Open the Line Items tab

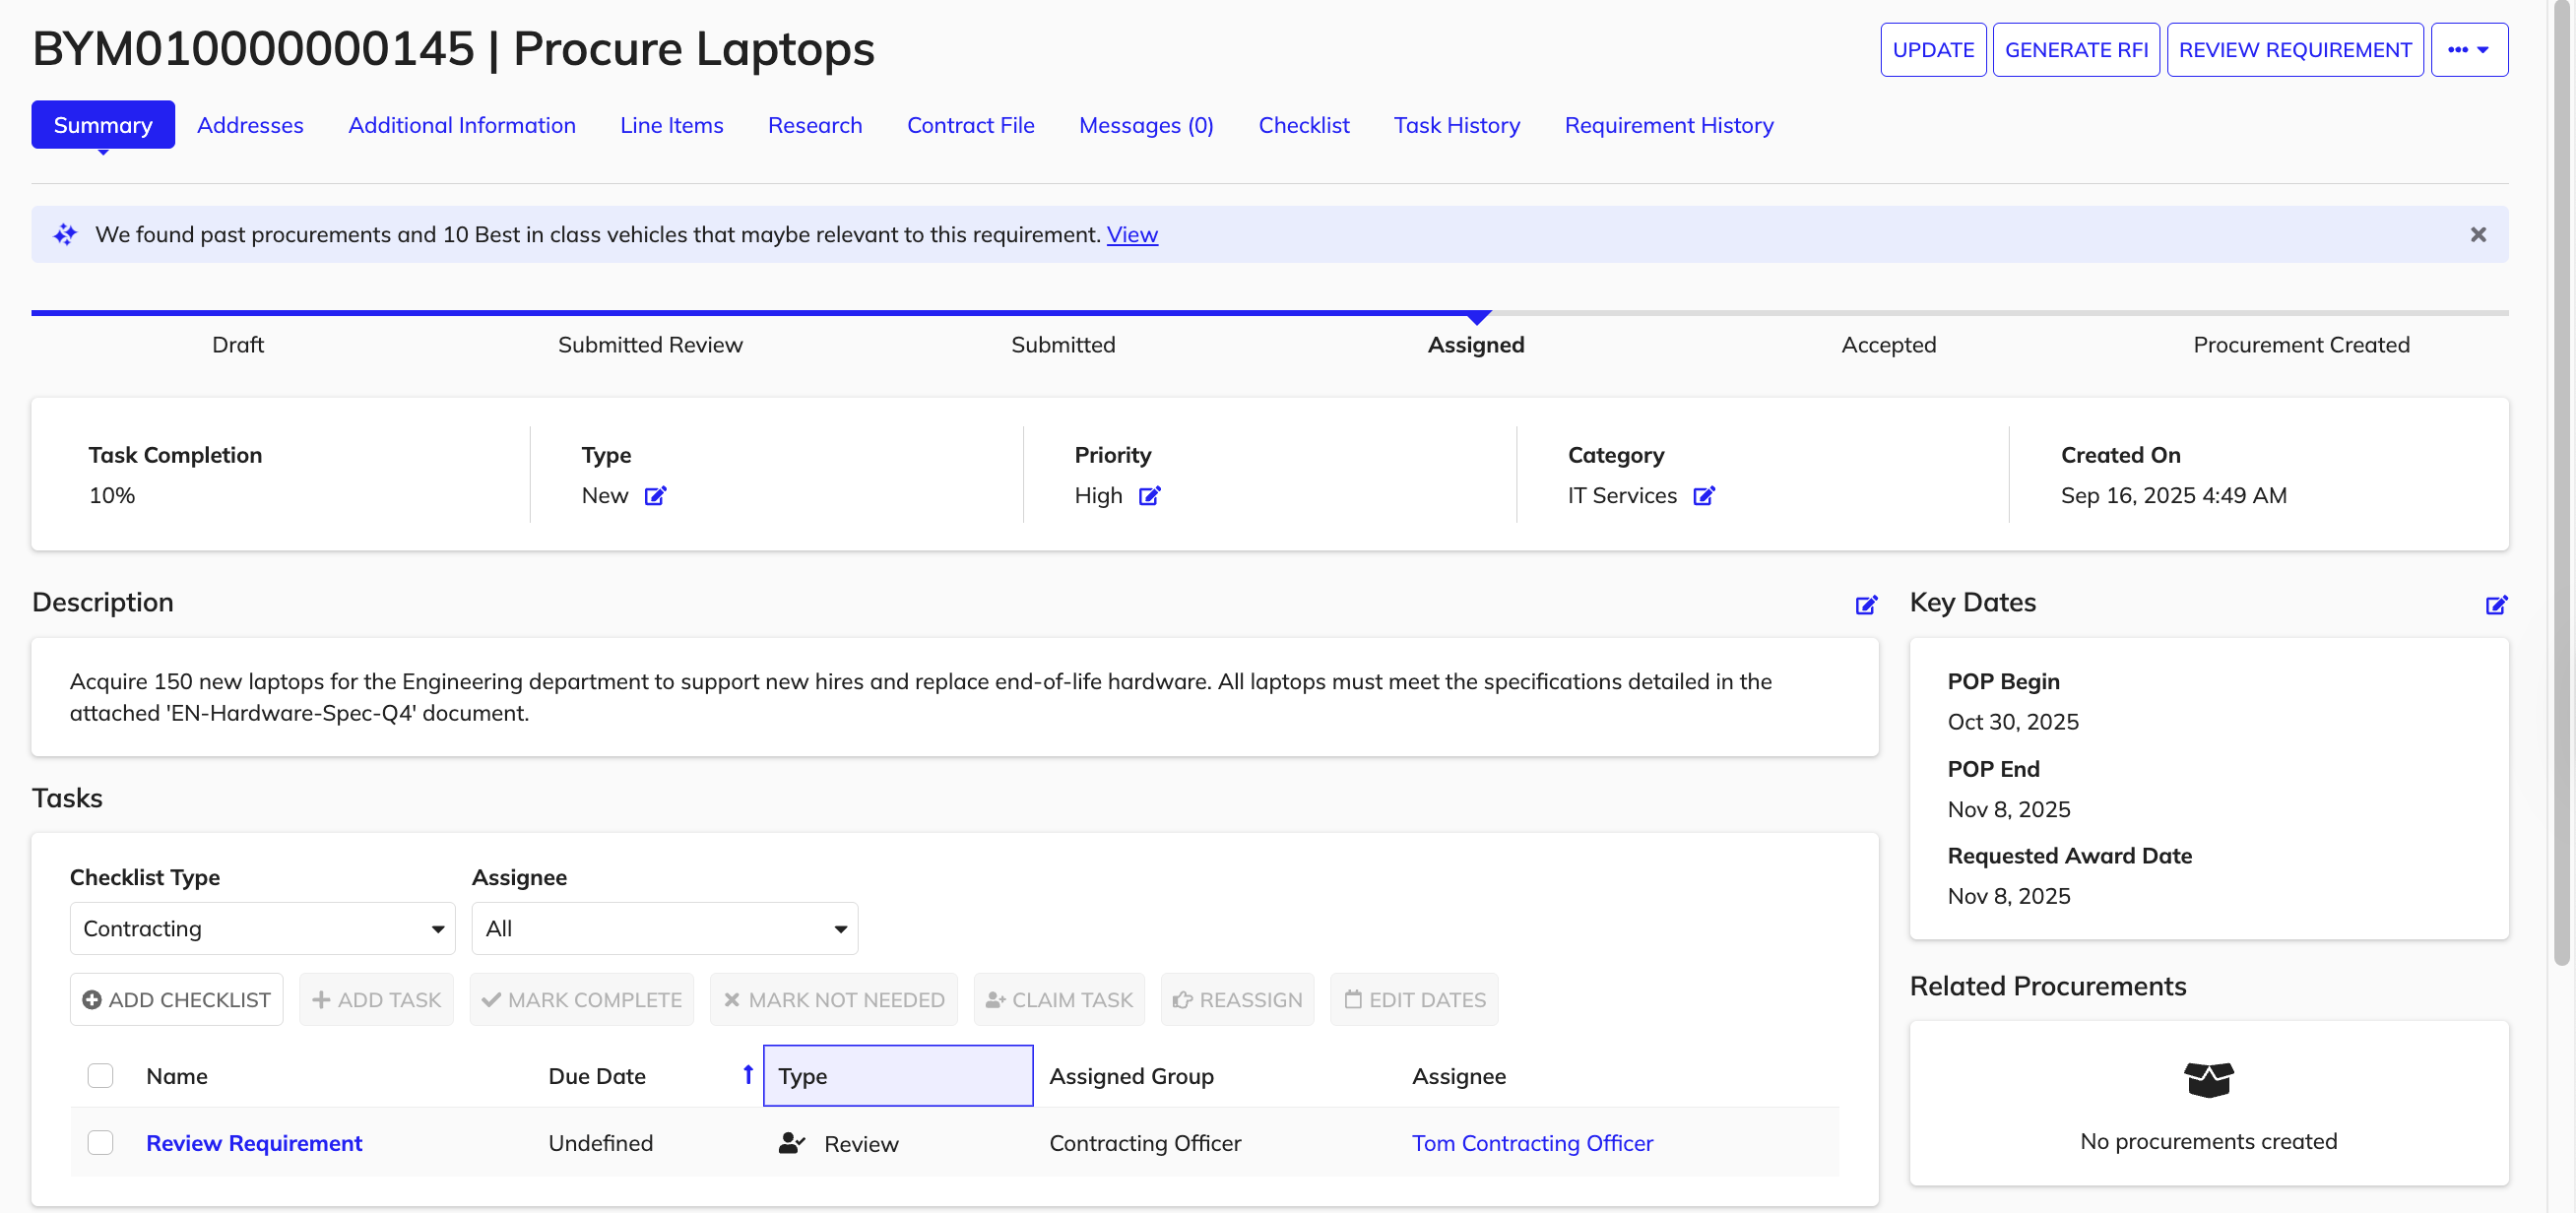click(671, 125)
